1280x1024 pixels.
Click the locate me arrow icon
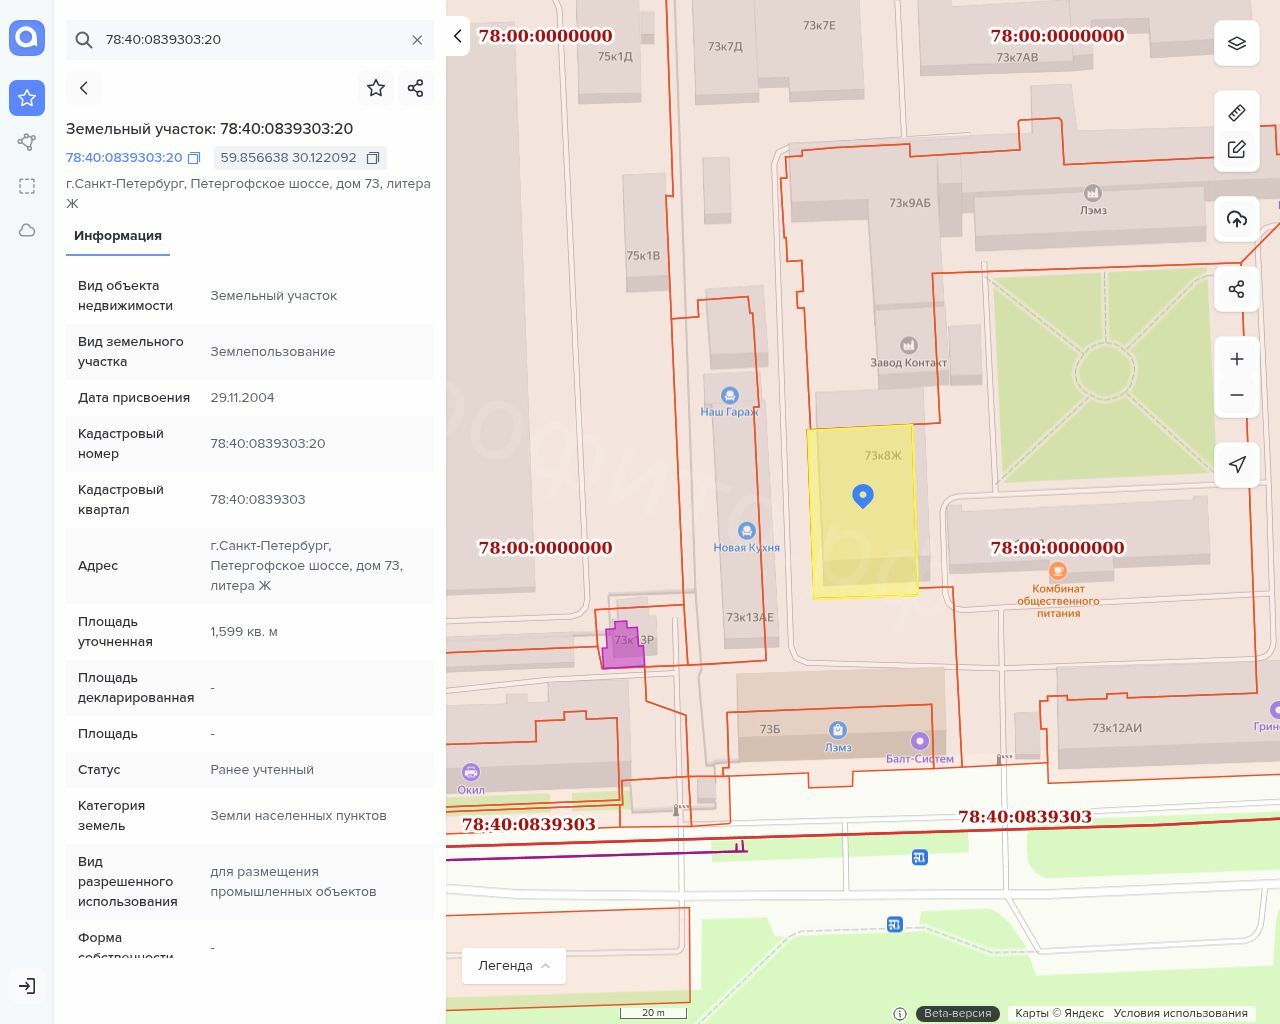point(1237,464)
